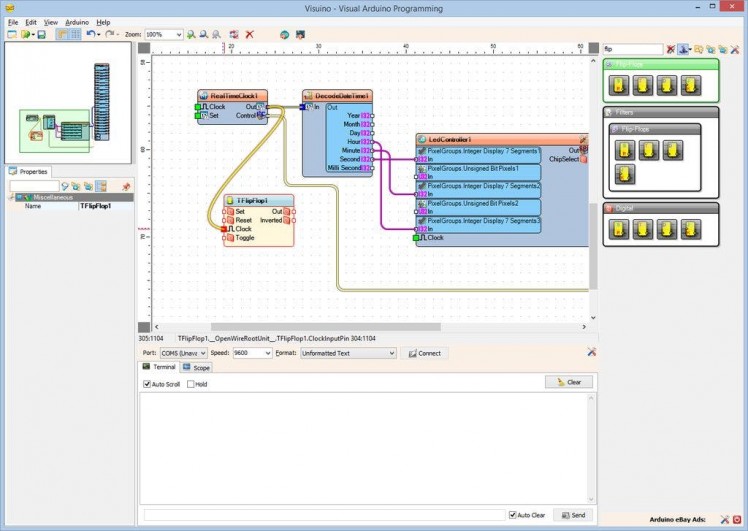
Task: Click the component search input field
Action: pos(632,48)
